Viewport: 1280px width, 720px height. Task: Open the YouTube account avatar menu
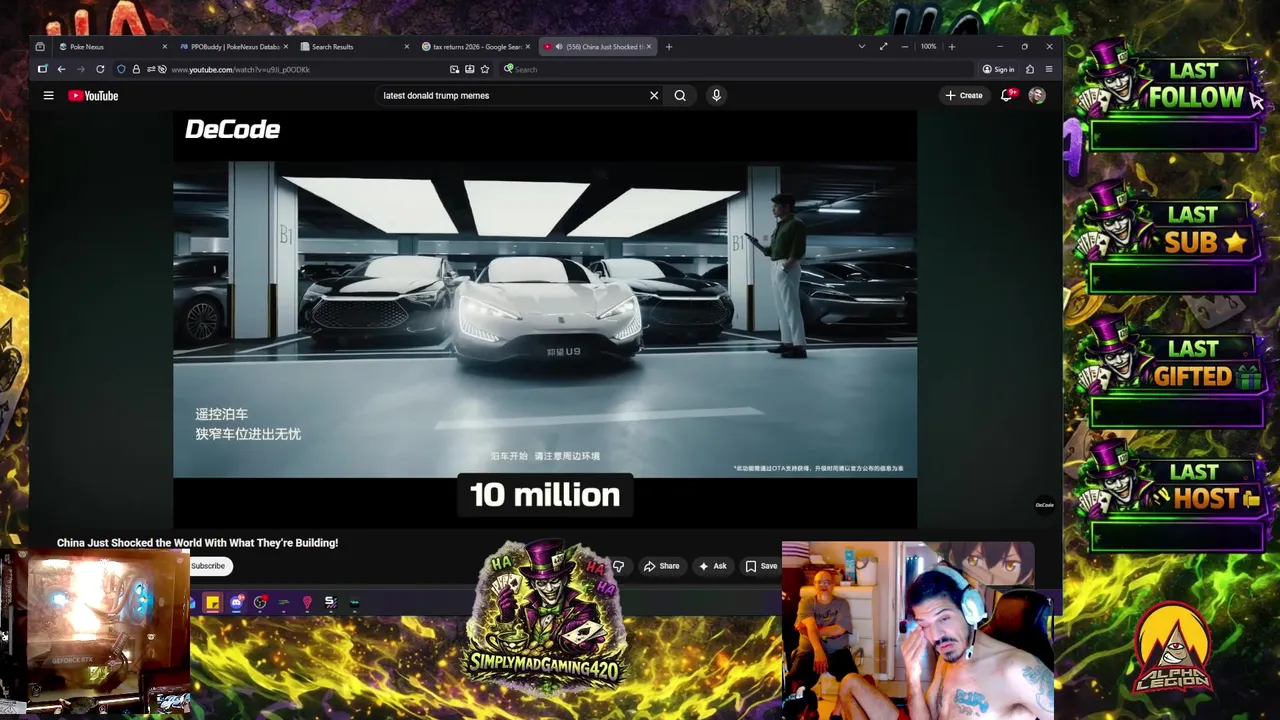(x=1037, y=96)
